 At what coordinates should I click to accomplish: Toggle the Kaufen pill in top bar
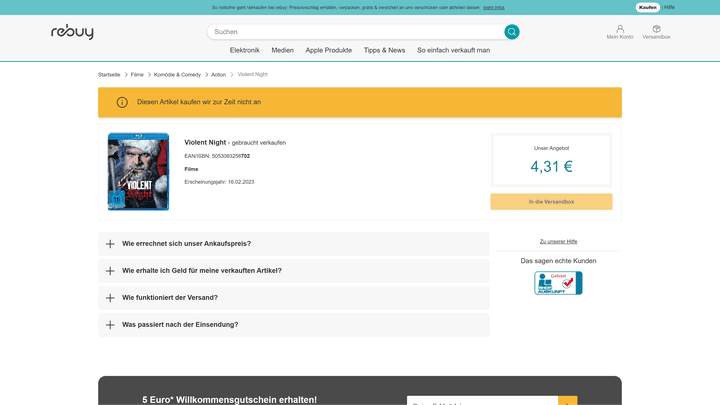tap(647, 7)
